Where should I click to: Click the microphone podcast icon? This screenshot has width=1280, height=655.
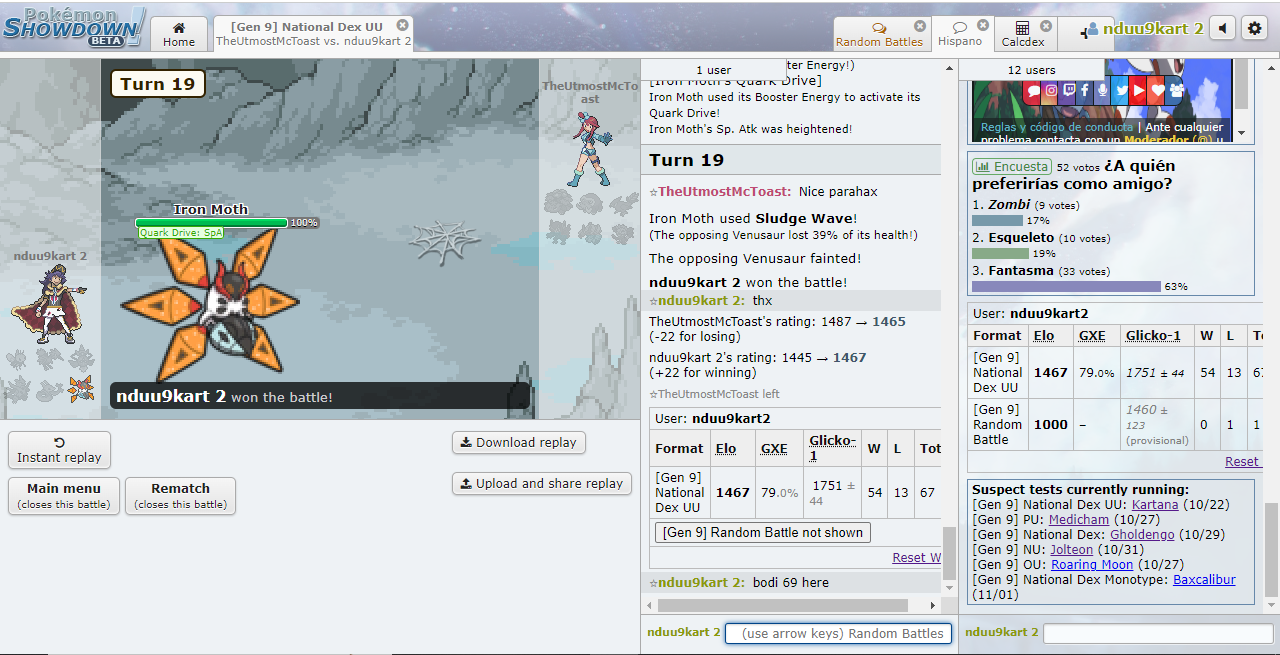click(x=1102, y=91)
